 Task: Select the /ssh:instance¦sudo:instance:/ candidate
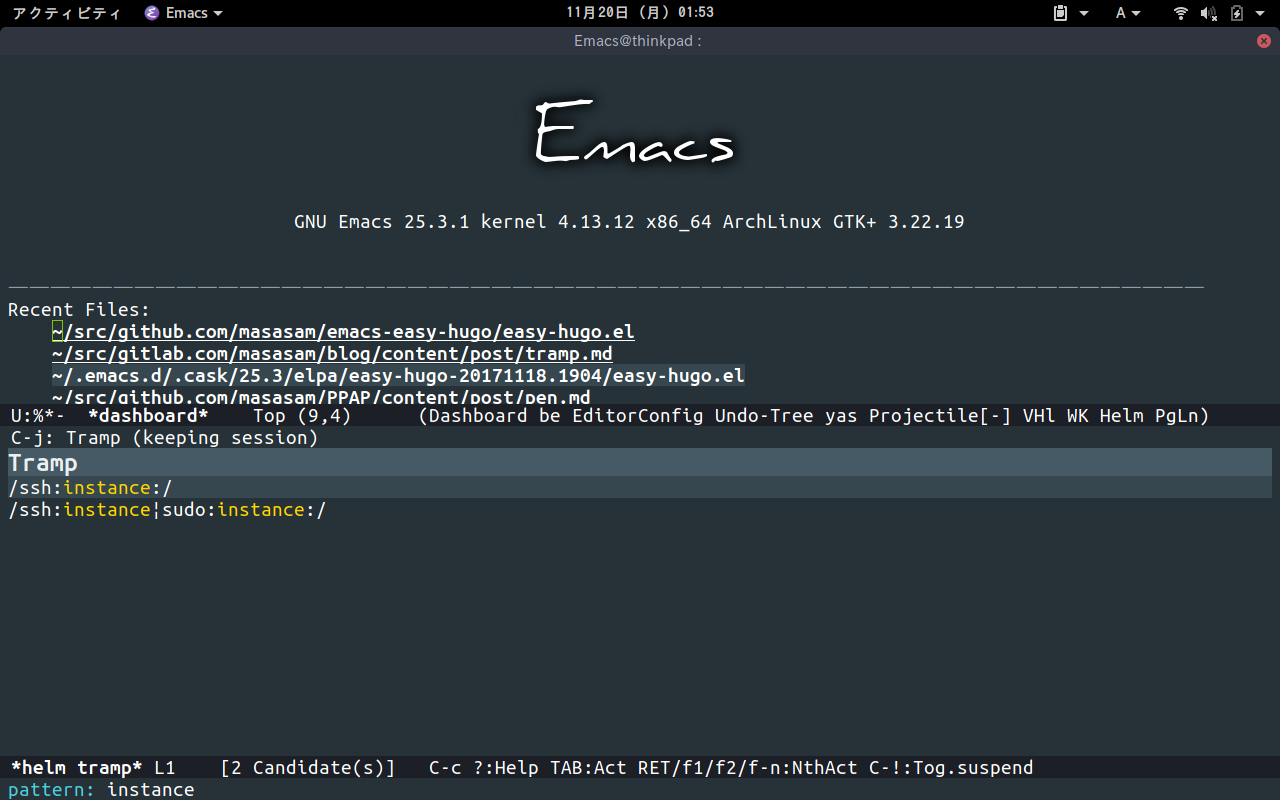click(167, 510)
